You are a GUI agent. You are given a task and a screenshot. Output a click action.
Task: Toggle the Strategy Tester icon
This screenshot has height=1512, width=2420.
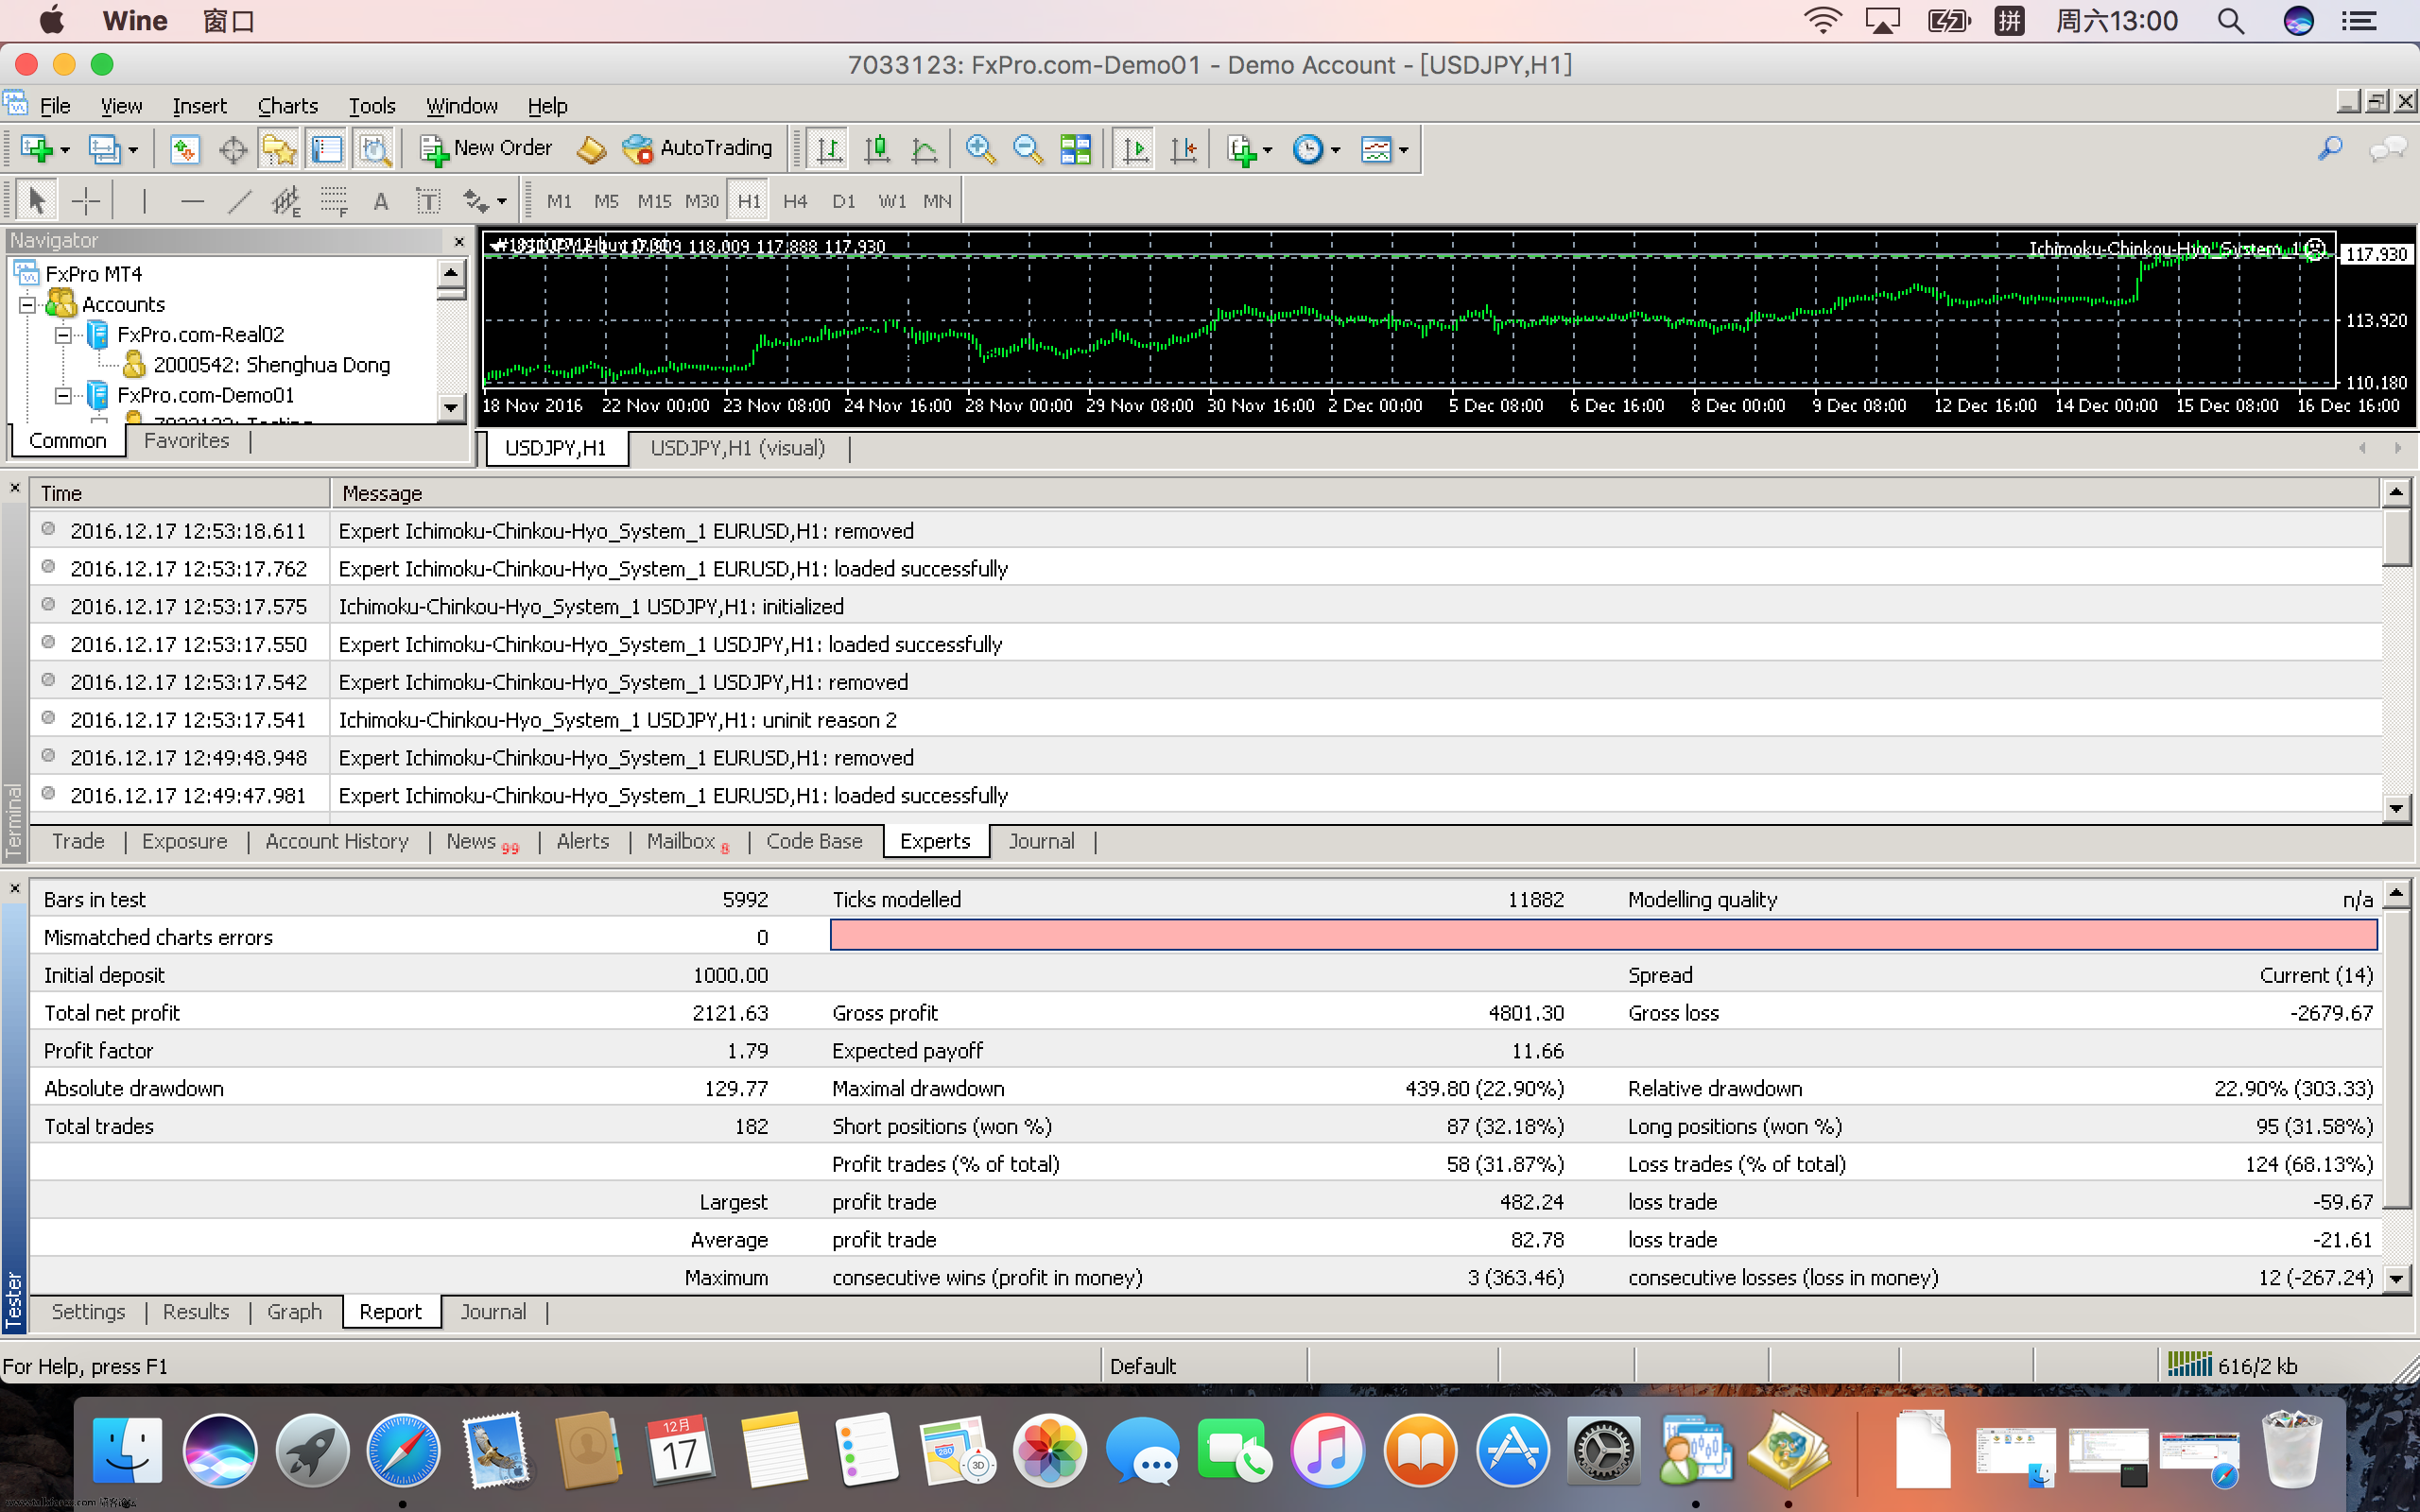[375, 150]
